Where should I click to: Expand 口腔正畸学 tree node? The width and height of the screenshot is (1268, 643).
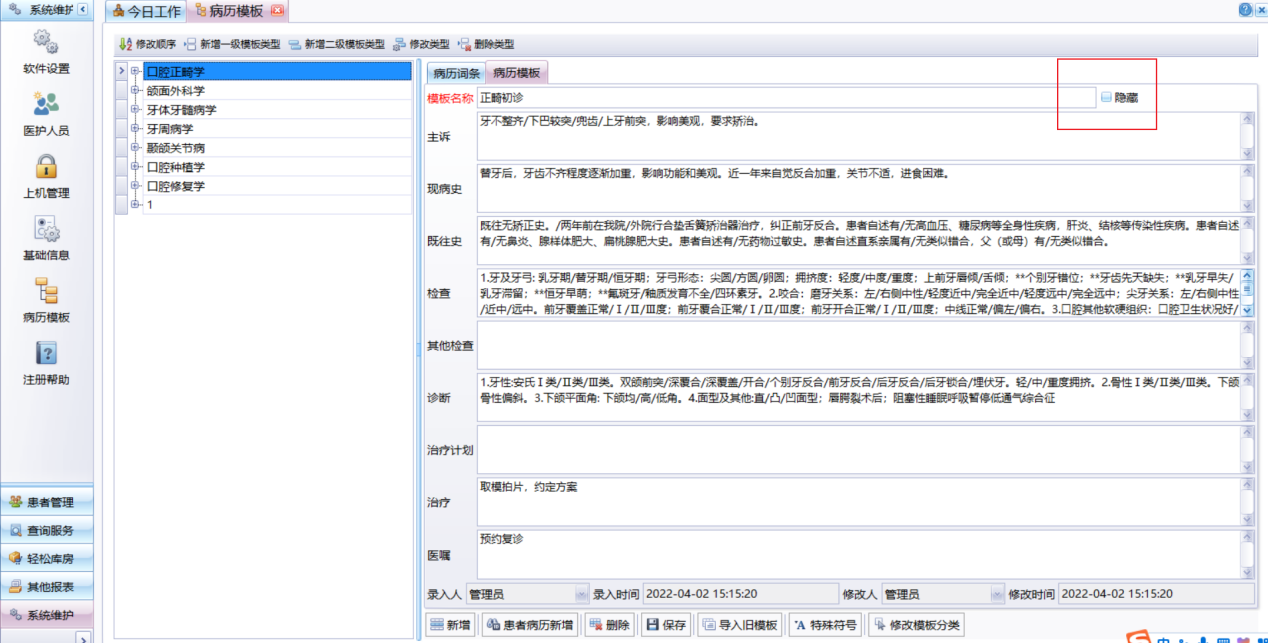pos(136,71)
